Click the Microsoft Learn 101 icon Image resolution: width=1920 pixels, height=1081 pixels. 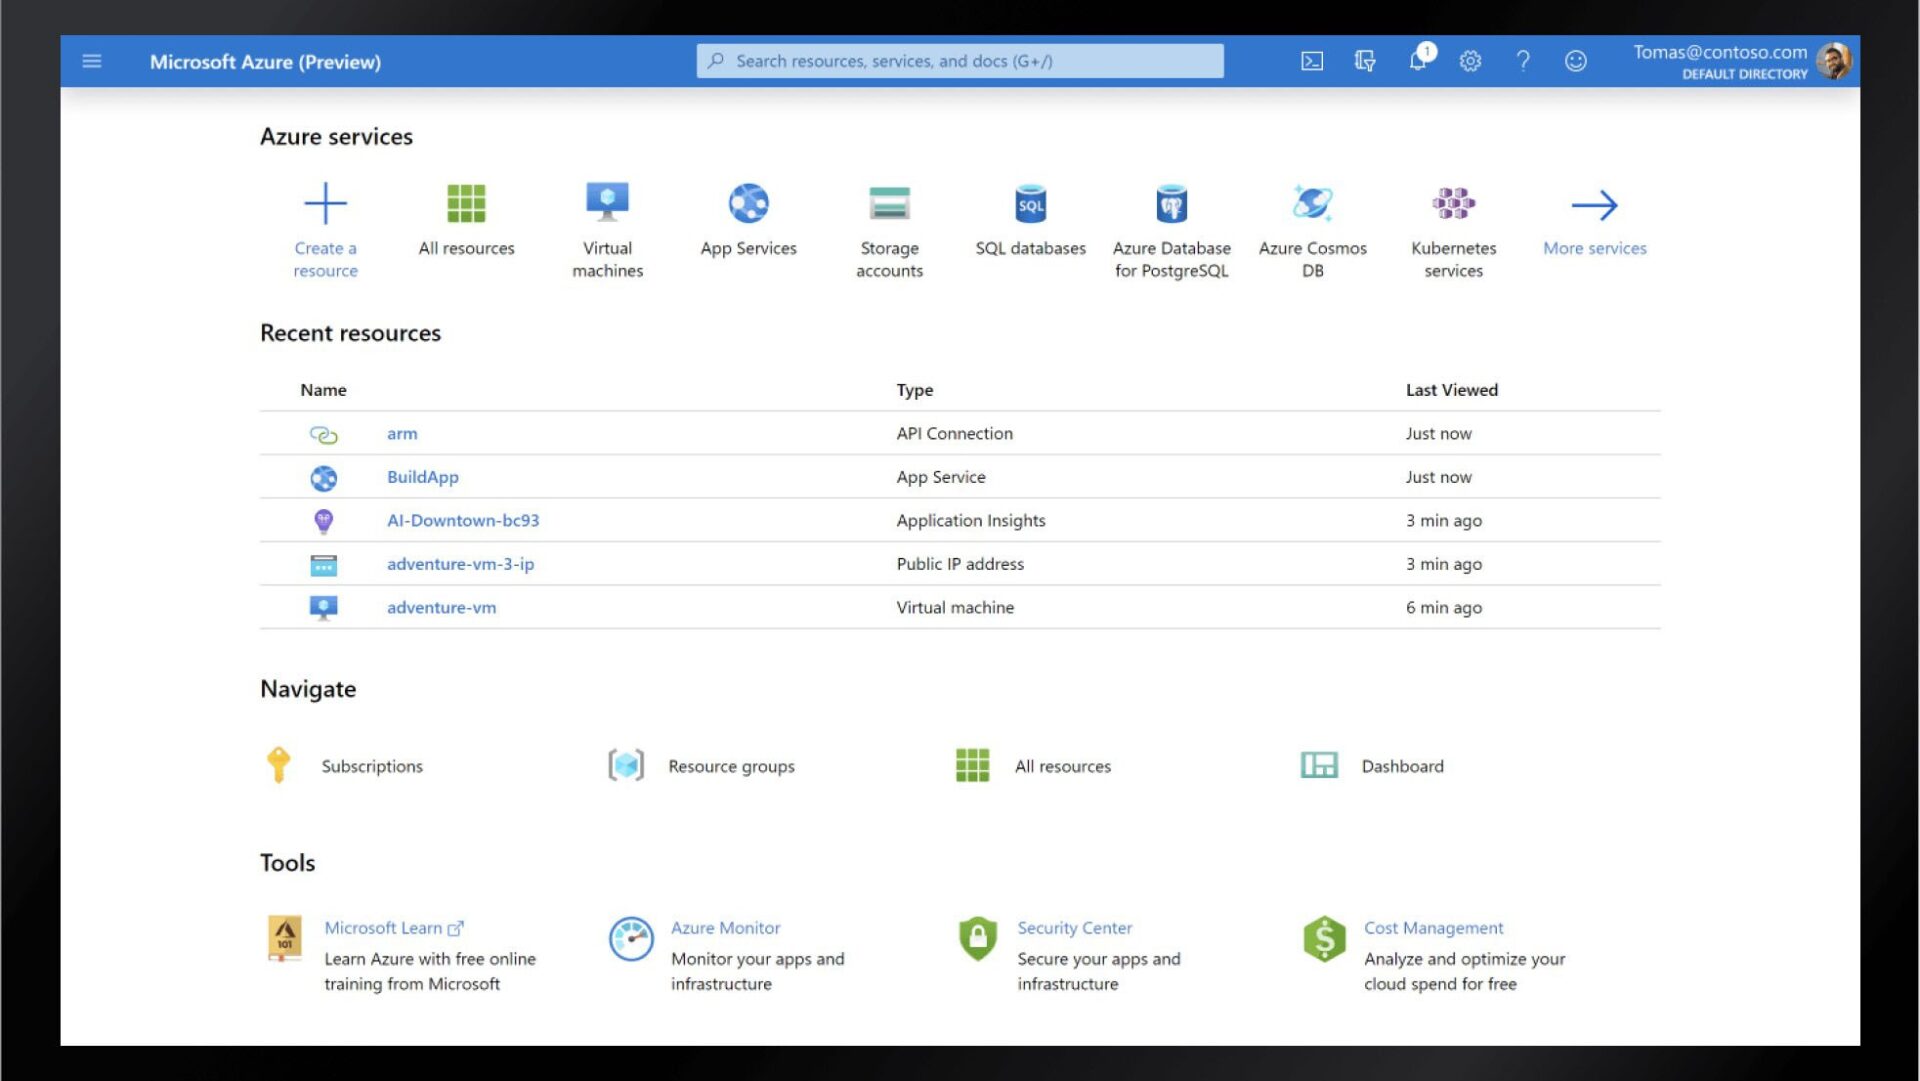click(285, 939)
